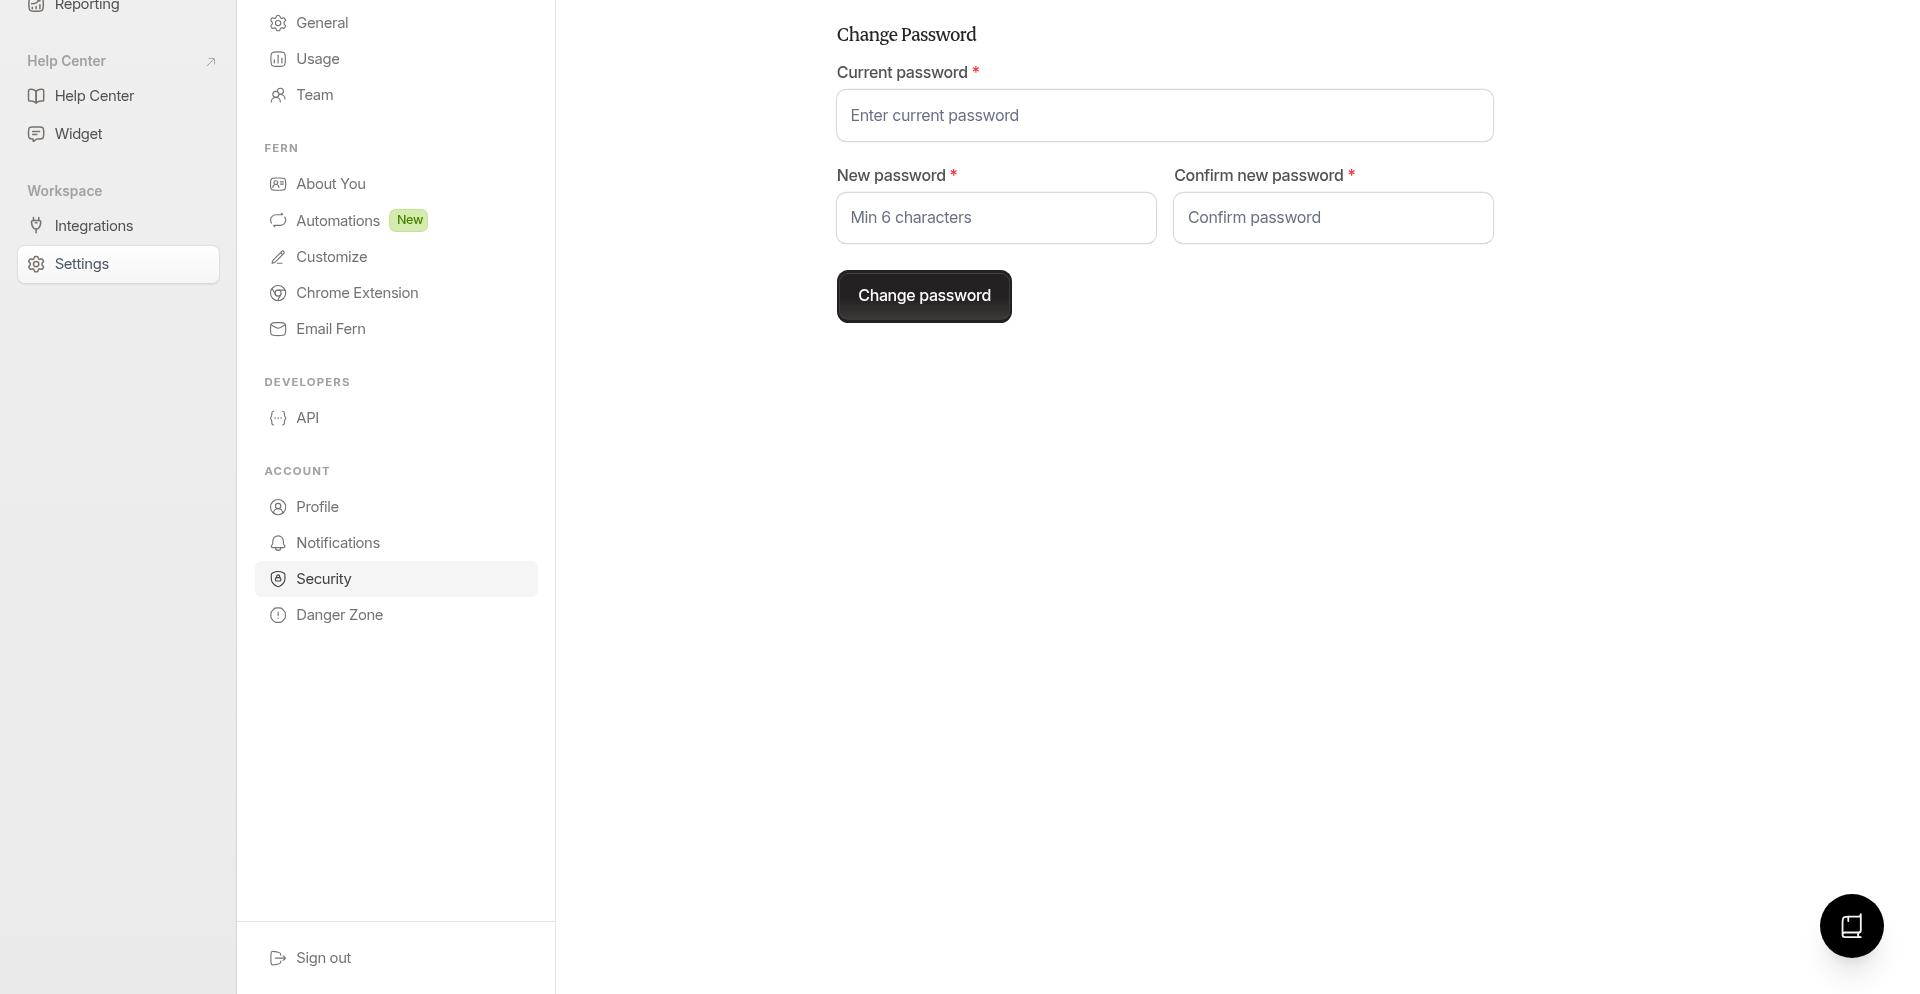Switch to the Security settings section

click(x=323, y=579)
